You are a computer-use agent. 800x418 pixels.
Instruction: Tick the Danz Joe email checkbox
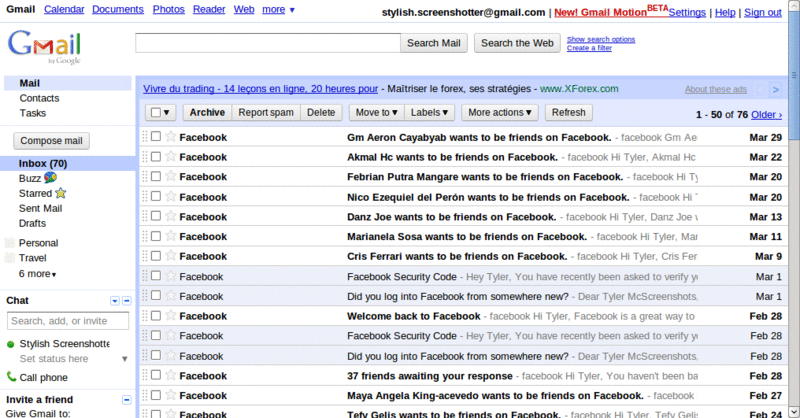[x=156, y=216]
